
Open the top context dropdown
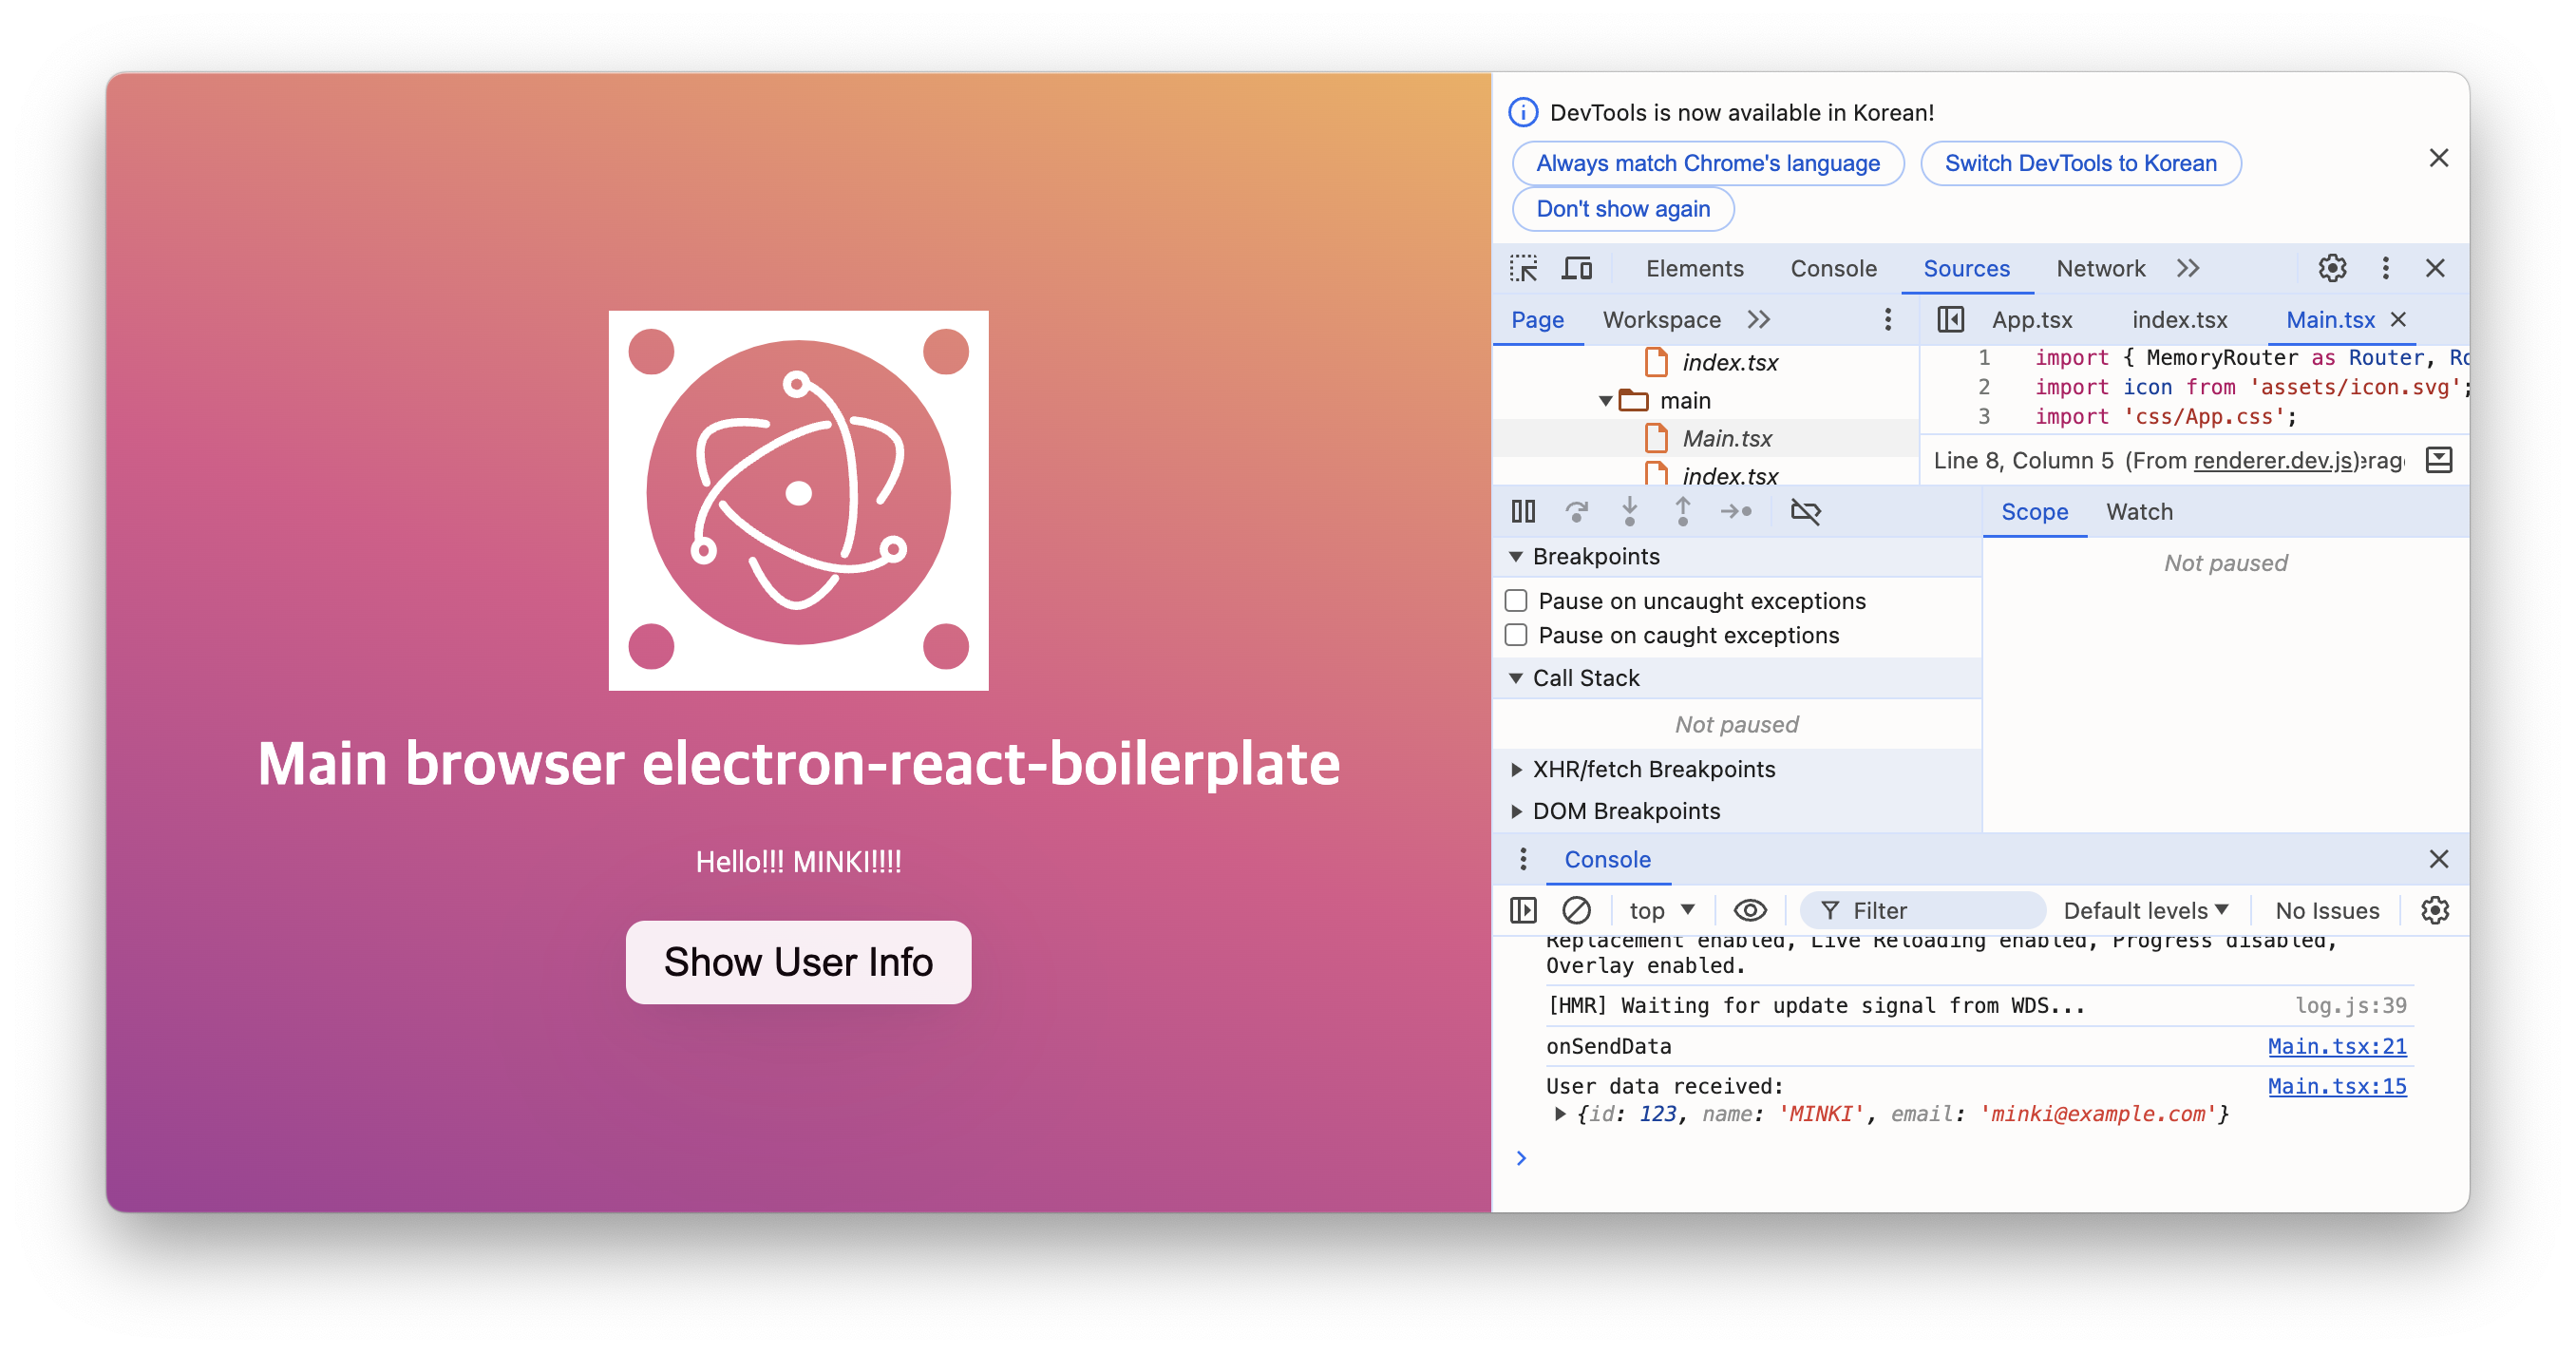1660,910
